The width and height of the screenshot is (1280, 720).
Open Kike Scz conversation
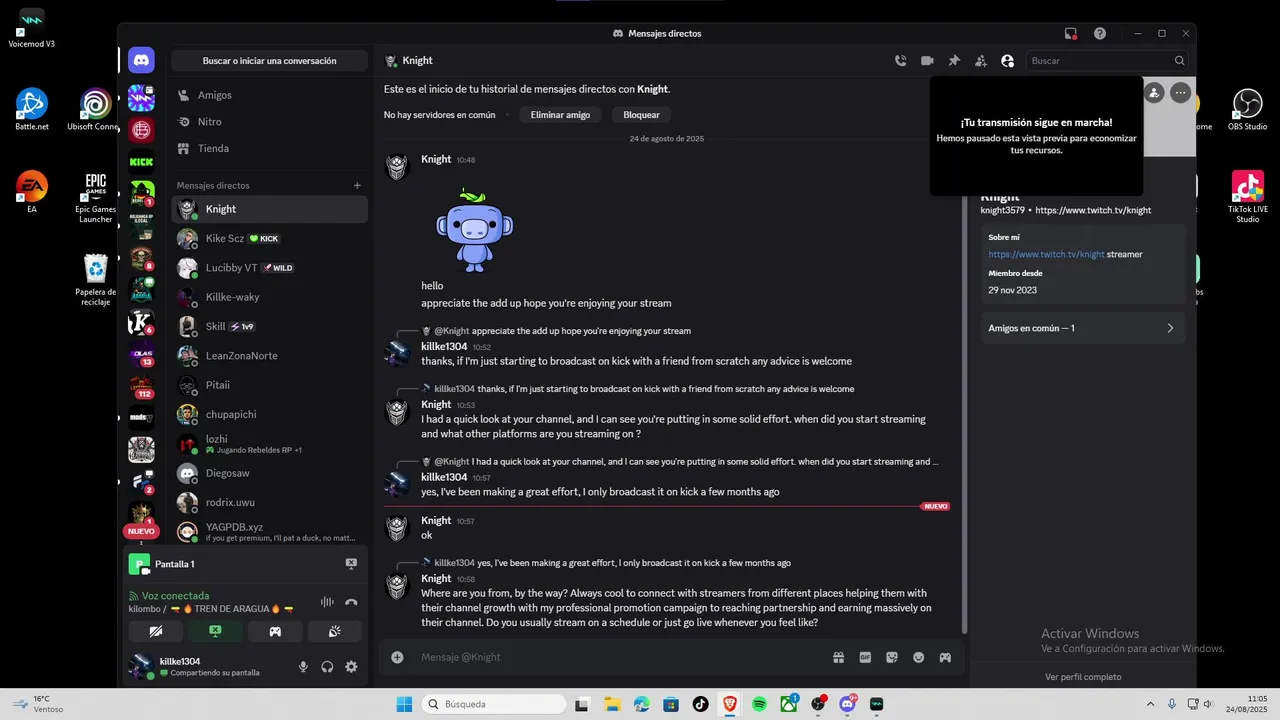click(269, 238)
